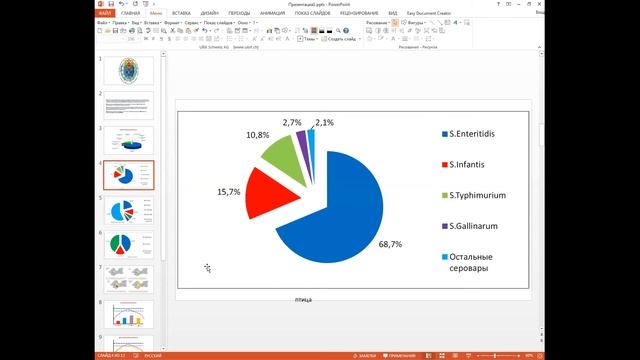
Task: Click the Redo icon in quick access toolbar
Action: pos(135,4)
